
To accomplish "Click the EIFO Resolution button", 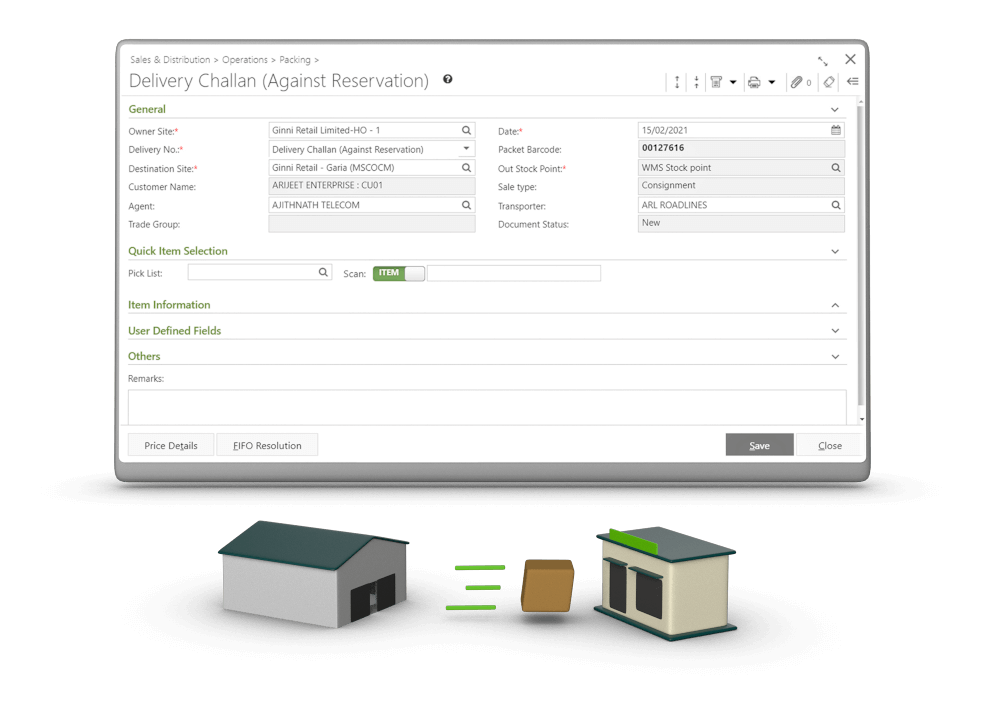I will point(267,445).
